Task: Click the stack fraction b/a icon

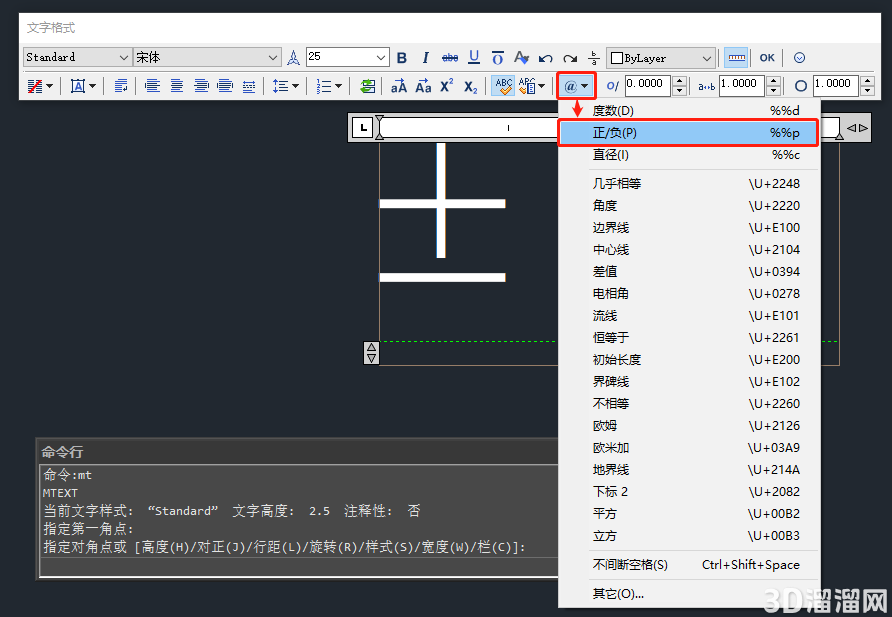Action: pyautogui.click(x=593, y=57)
